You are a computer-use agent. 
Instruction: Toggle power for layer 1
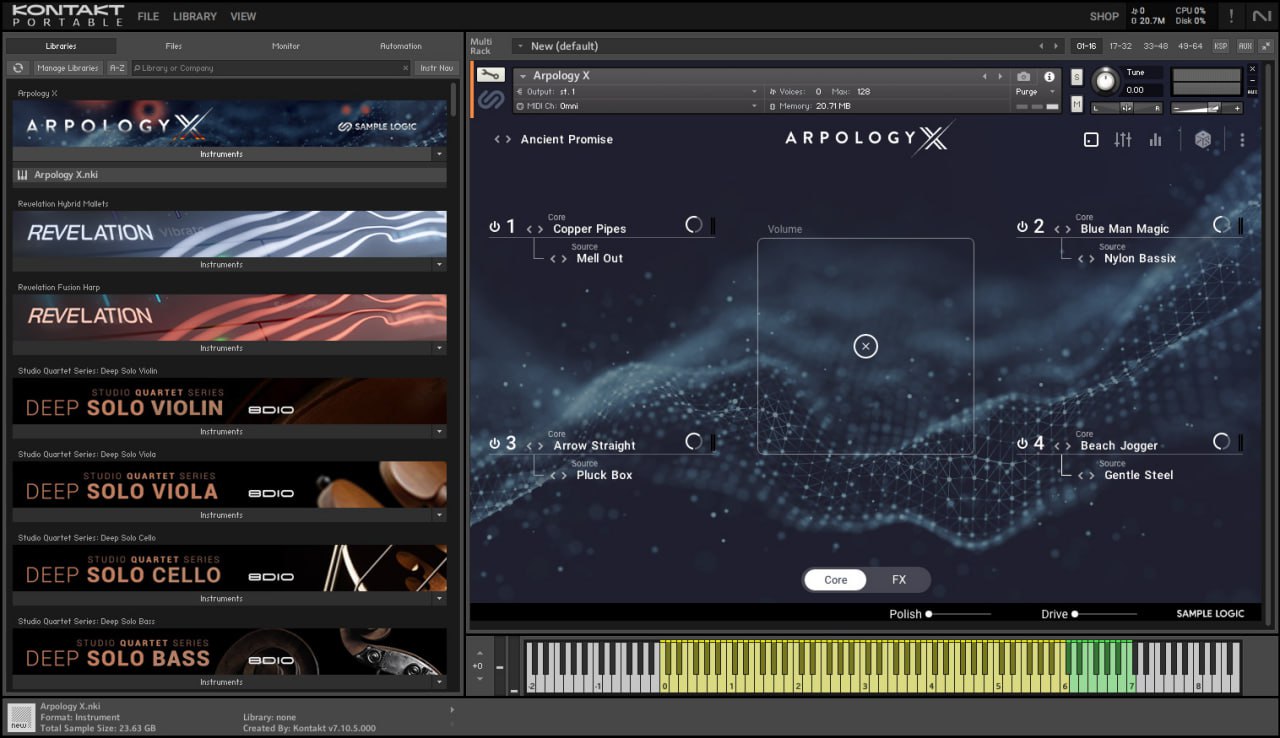495,227
